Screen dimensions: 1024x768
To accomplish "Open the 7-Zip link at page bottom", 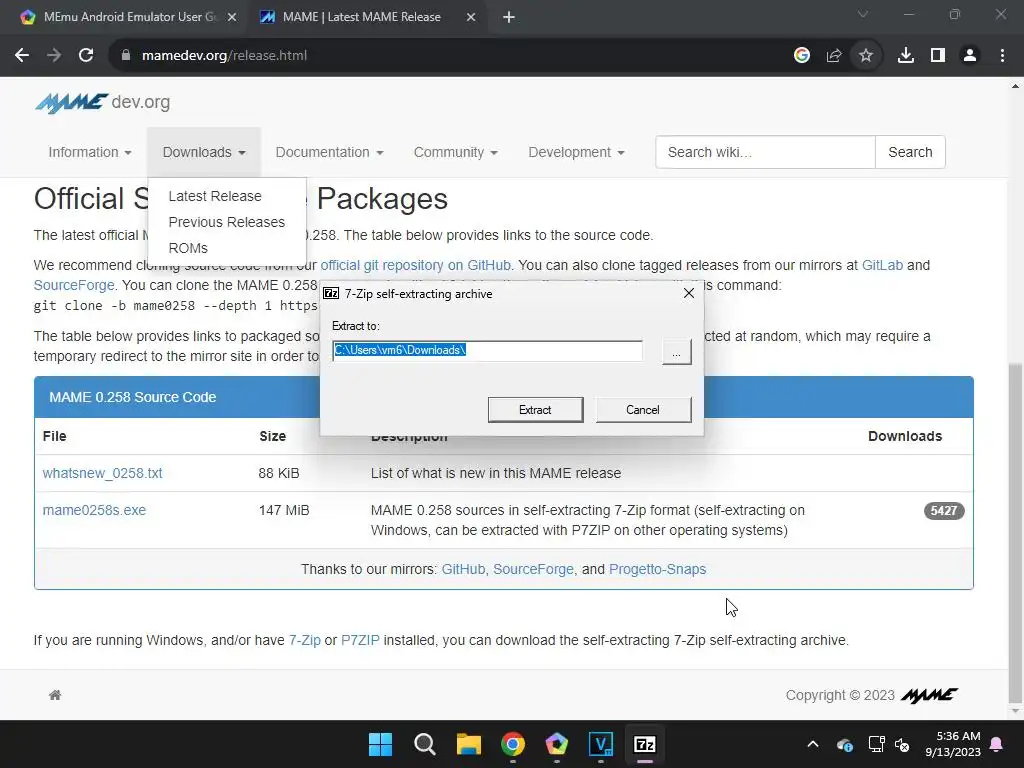I will pos(304,641).
